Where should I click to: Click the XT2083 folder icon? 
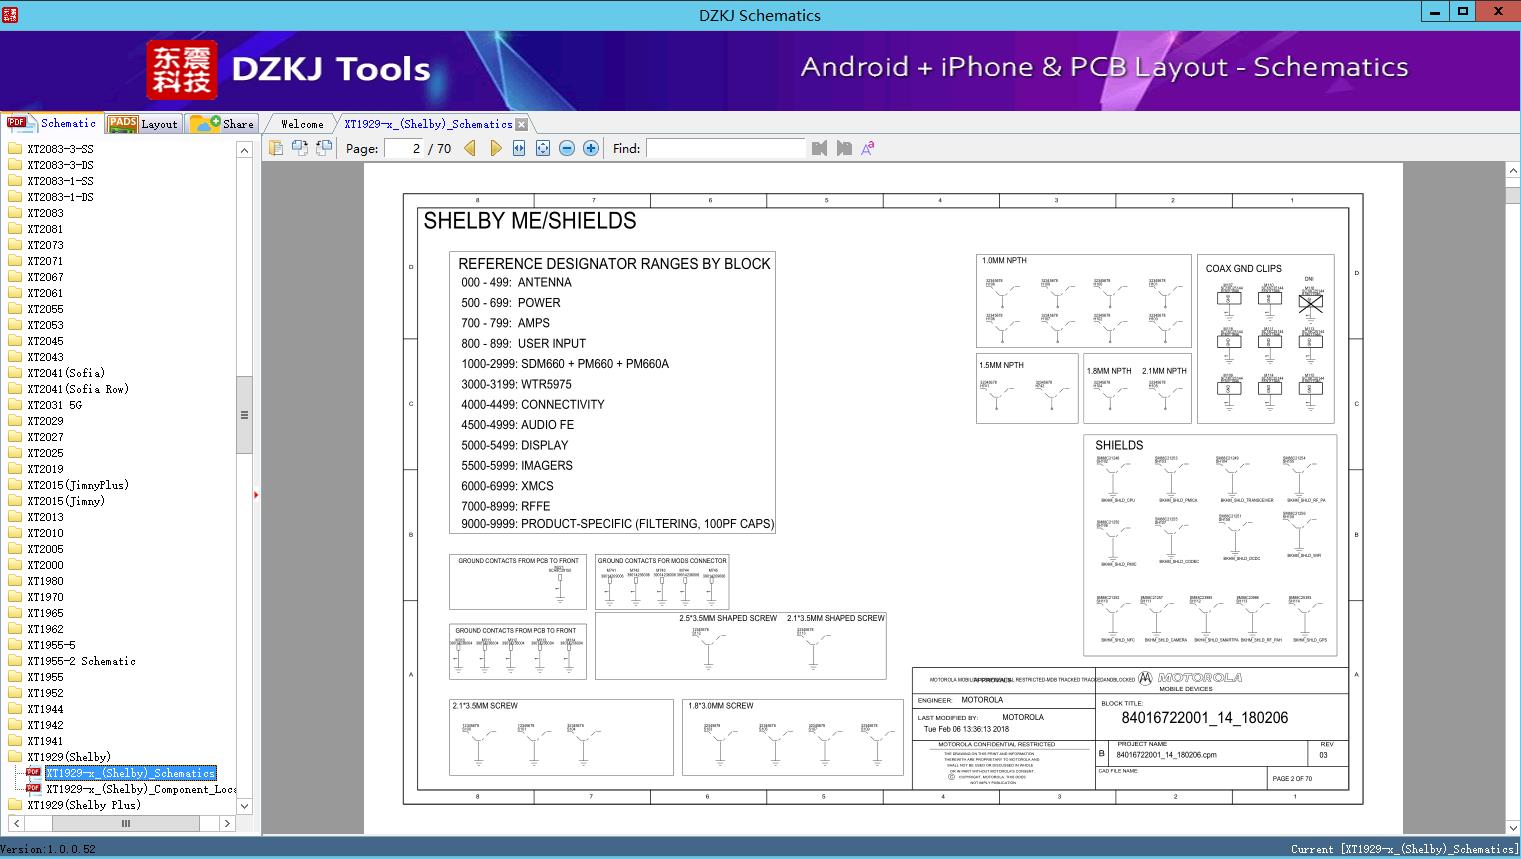[x=15, y=213]
